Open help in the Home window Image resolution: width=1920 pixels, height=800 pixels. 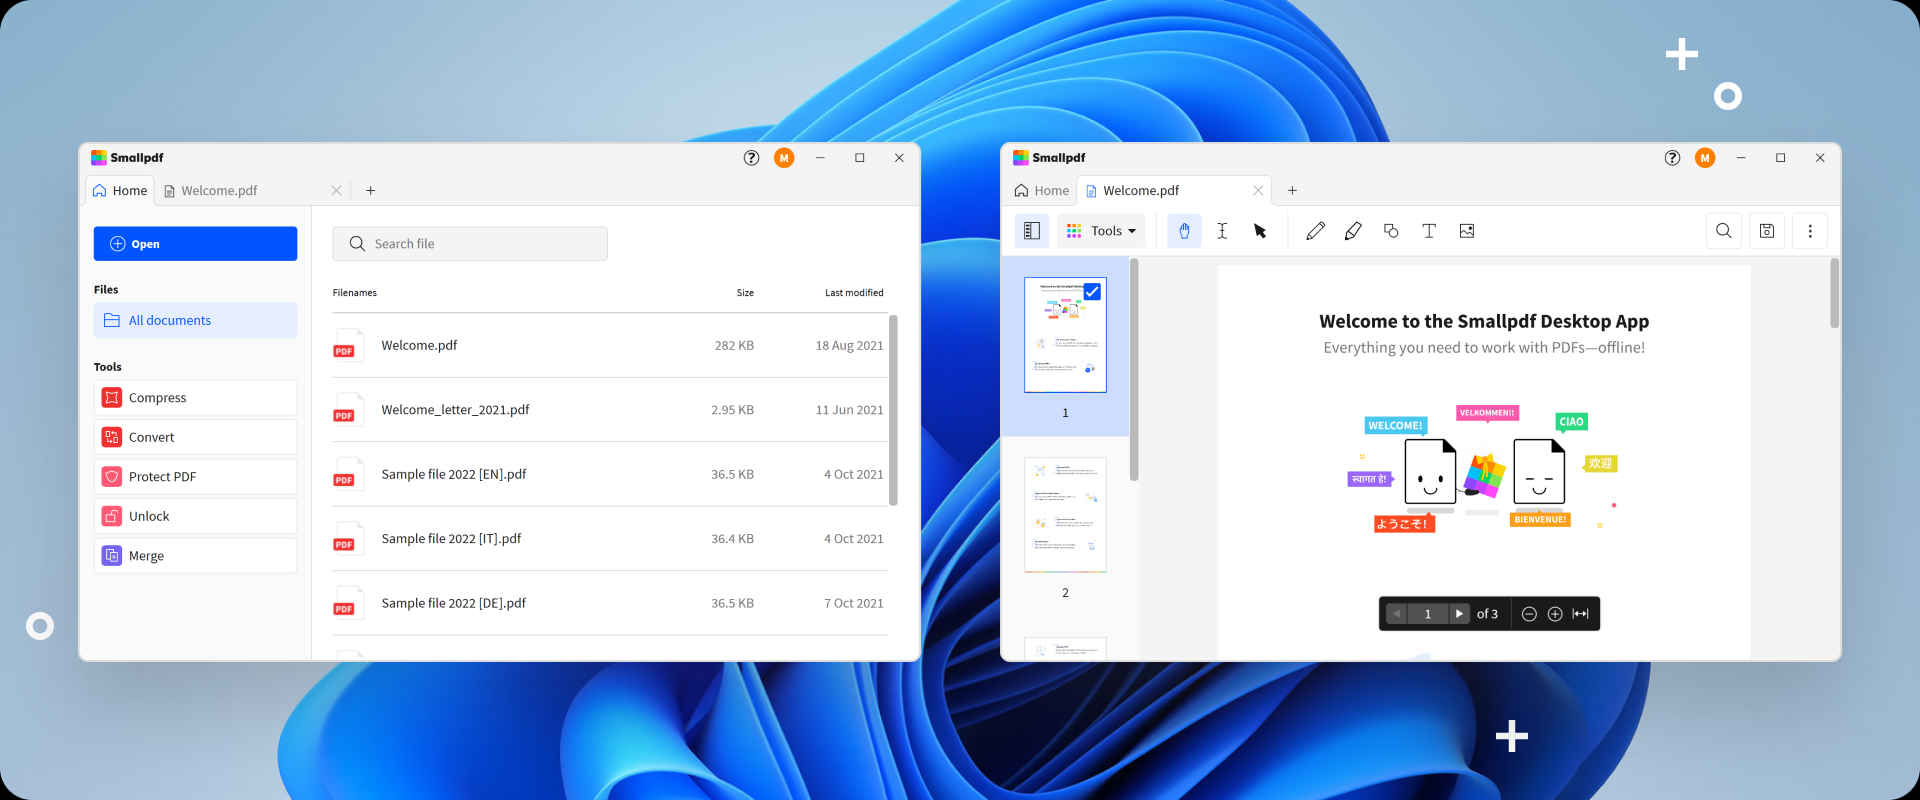point(751,158)
